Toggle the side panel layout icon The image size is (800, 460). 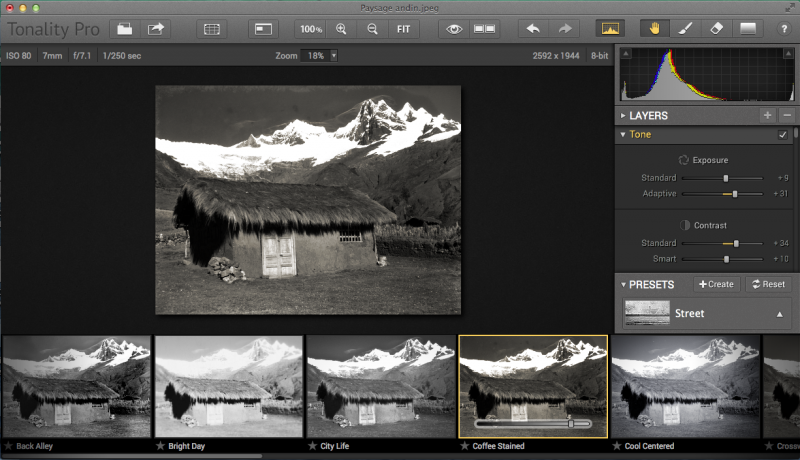[263, 29]
